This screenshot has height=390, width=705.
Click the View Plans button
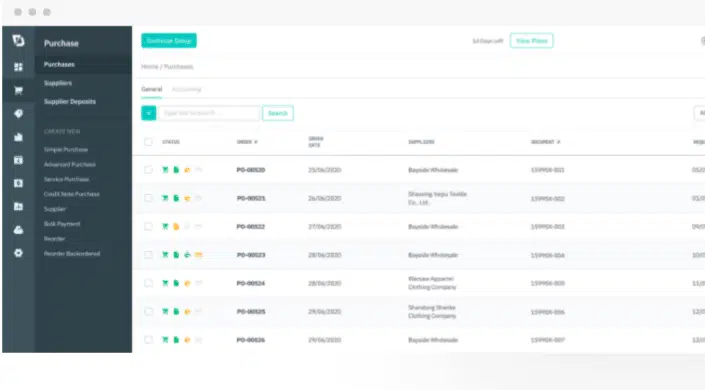[531, 40]
